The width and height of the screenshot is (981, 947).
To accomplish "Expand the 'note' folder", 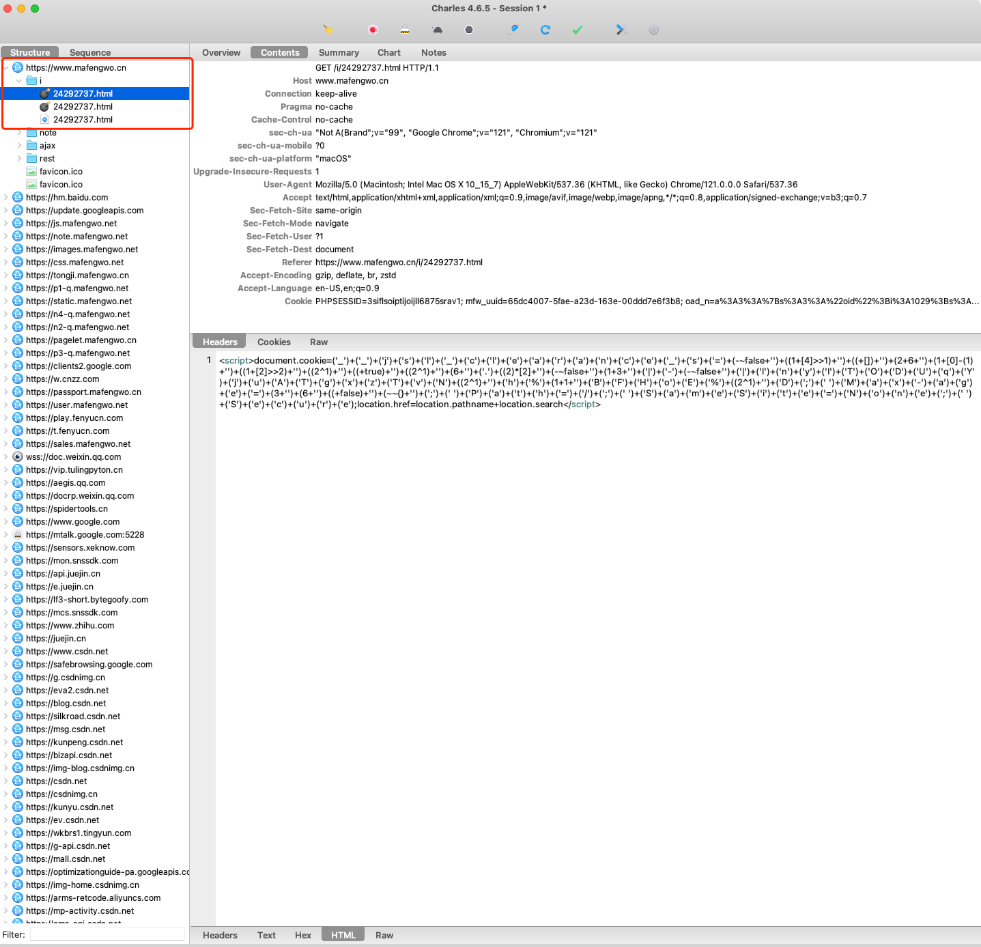I will click(x=19, y=133).
